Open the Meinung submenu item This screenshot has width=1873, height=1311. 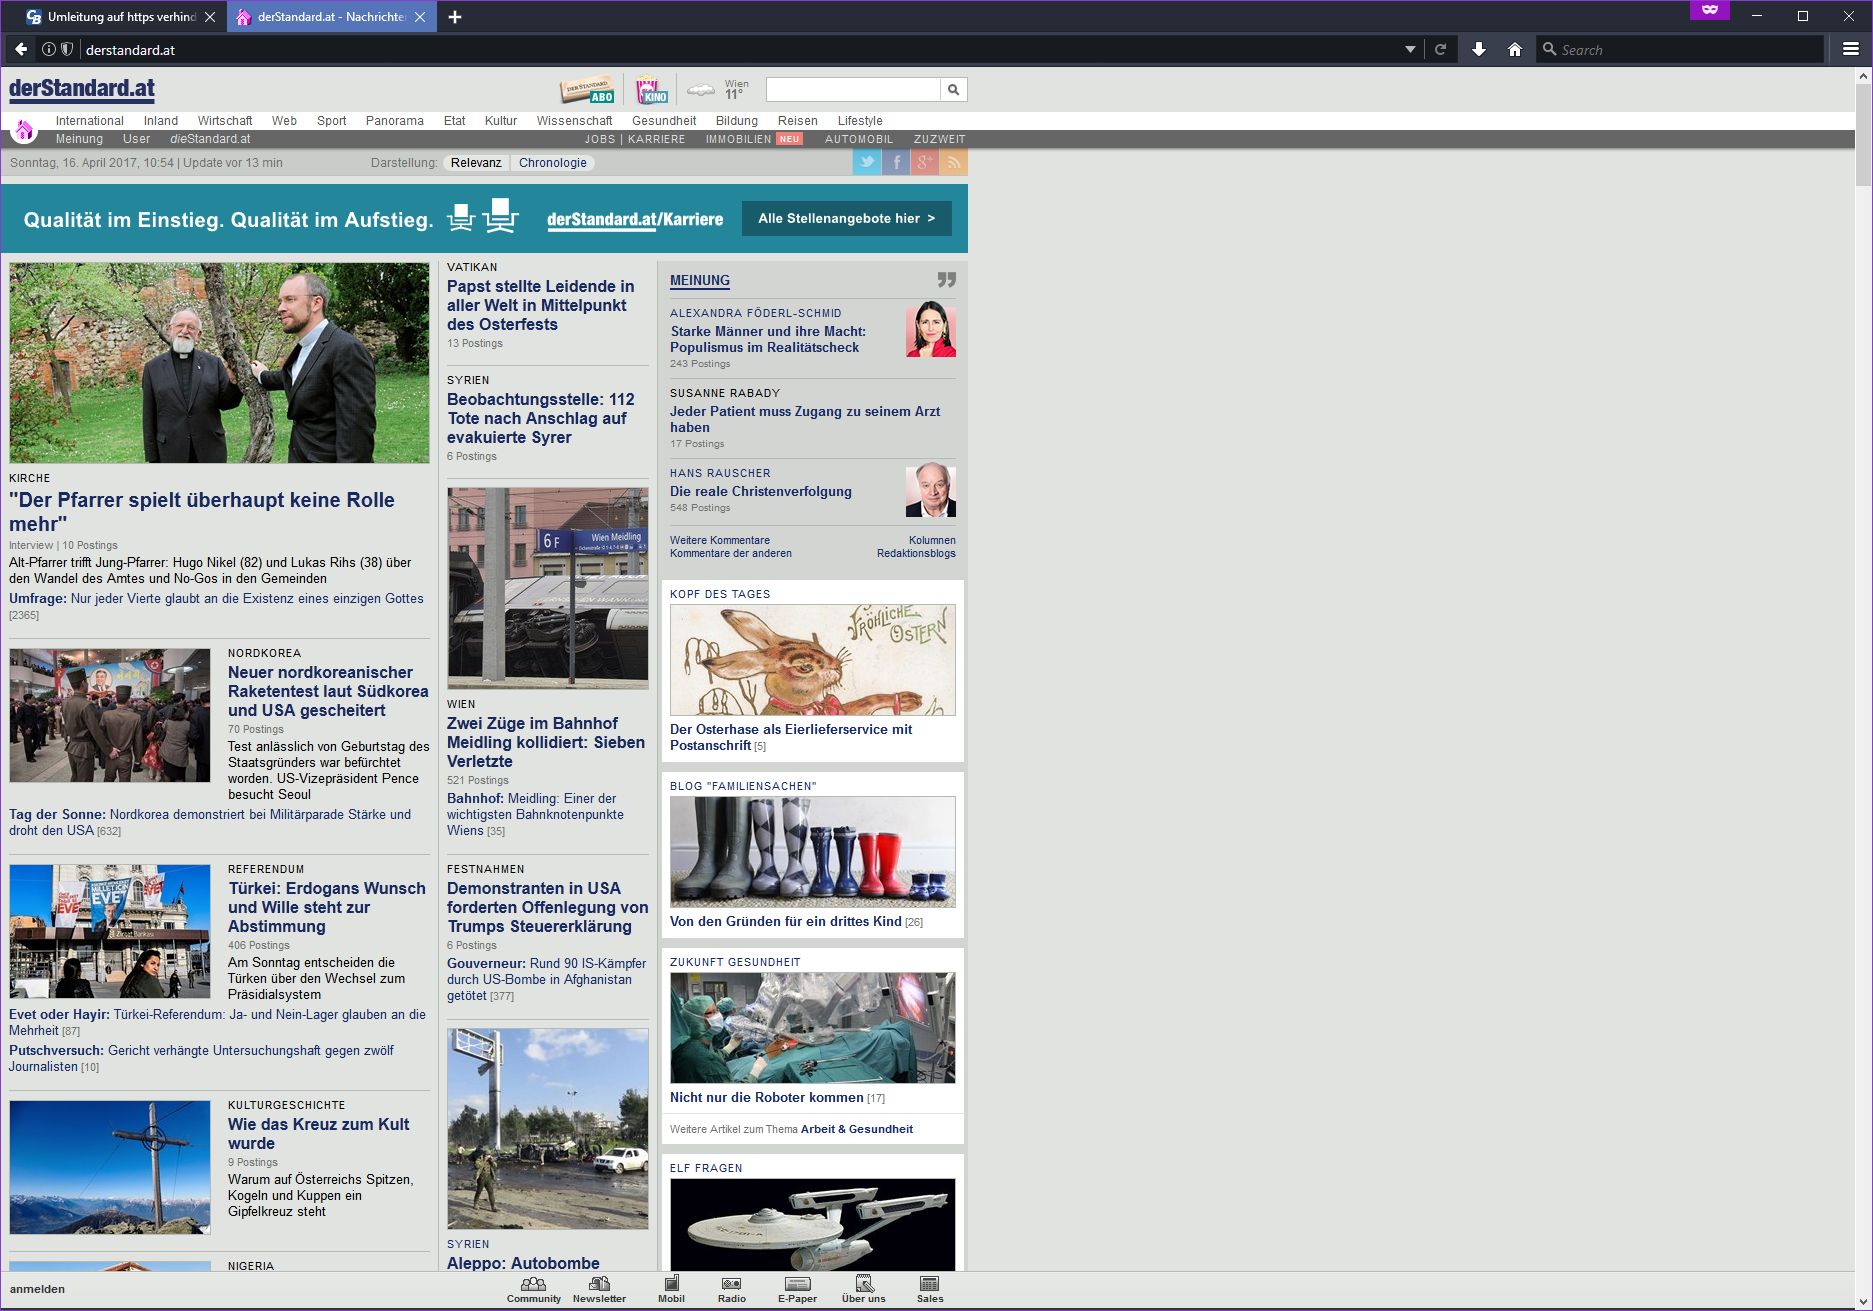tap(79, 139)
